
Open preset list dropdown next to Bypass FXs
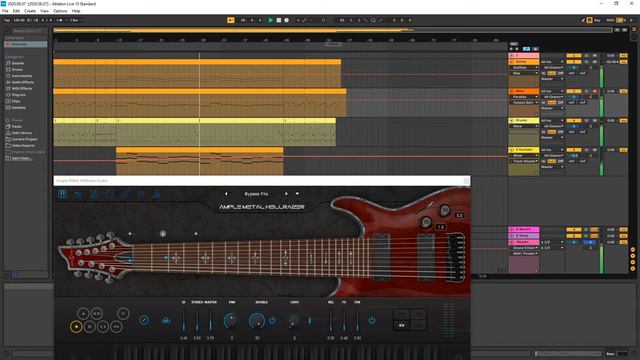[297, 194]
